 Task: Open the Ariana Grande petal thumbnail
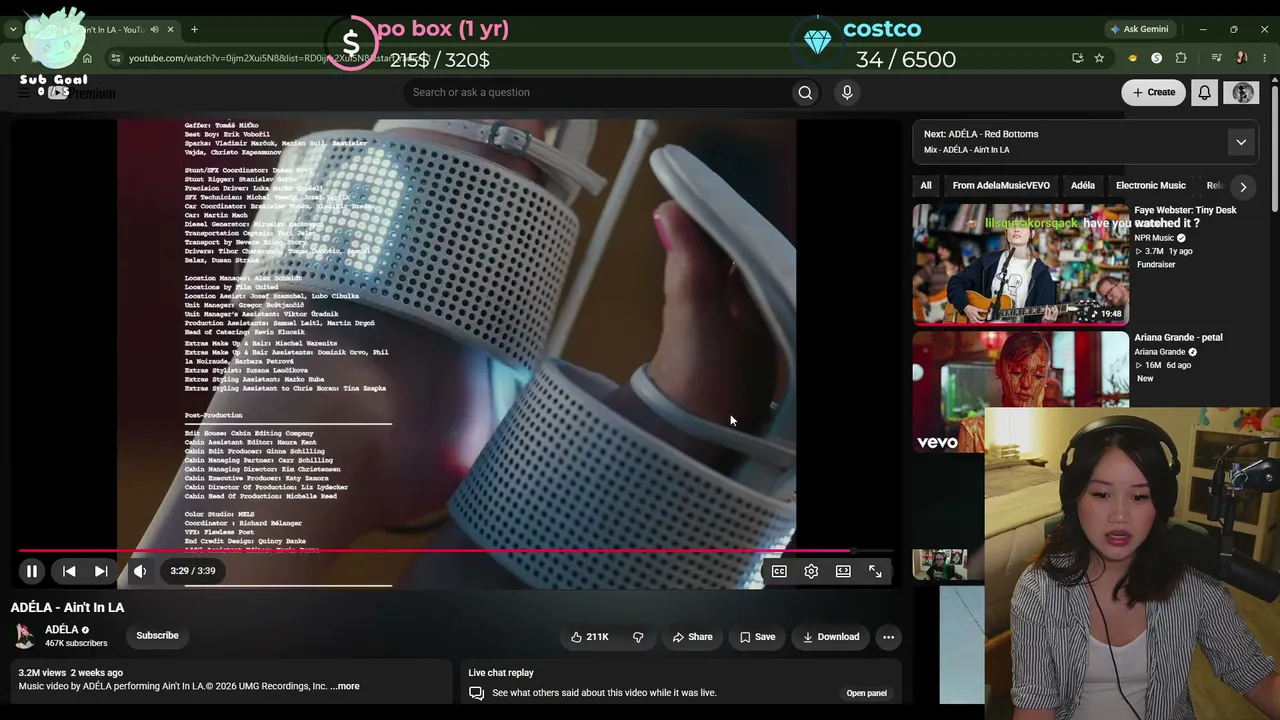(1020, 392)
